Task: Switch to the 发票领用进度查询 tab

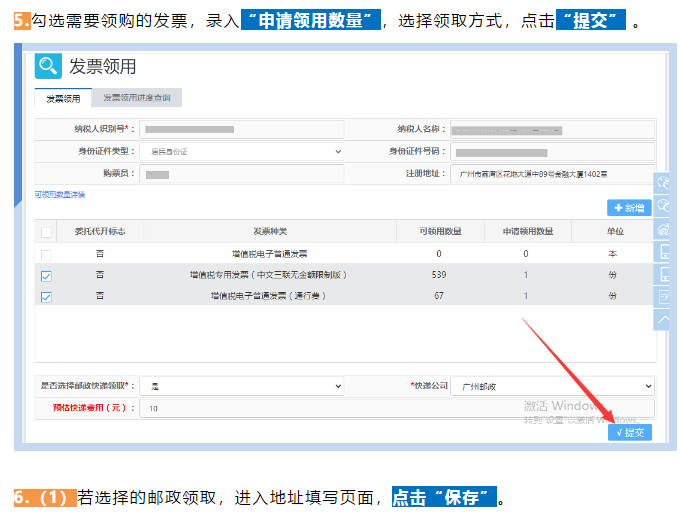Action: 136,99
